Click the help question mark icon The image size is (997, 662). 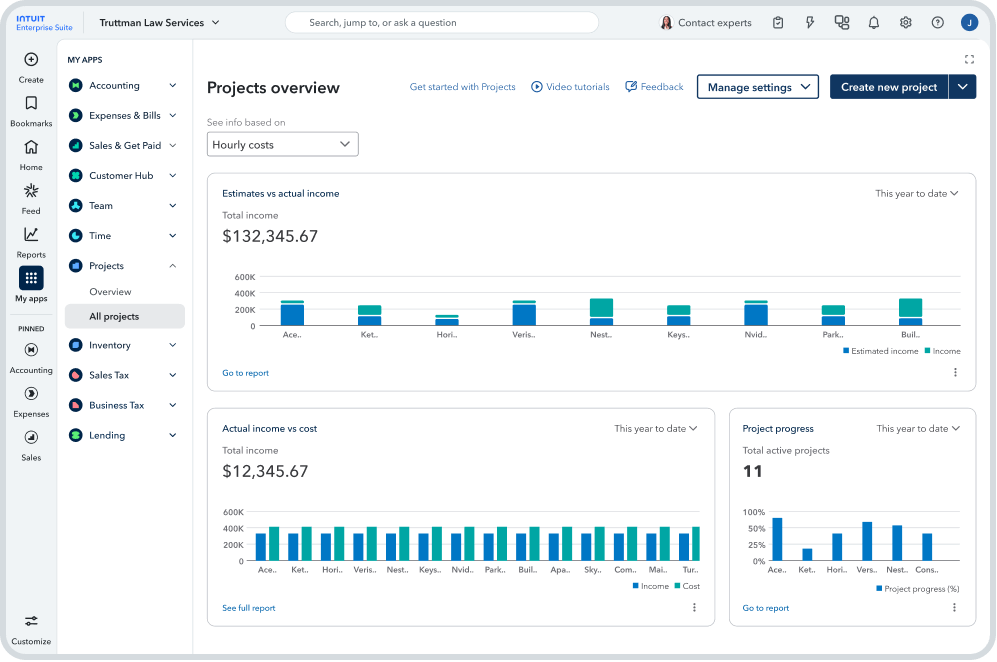[x=937, y=22]
